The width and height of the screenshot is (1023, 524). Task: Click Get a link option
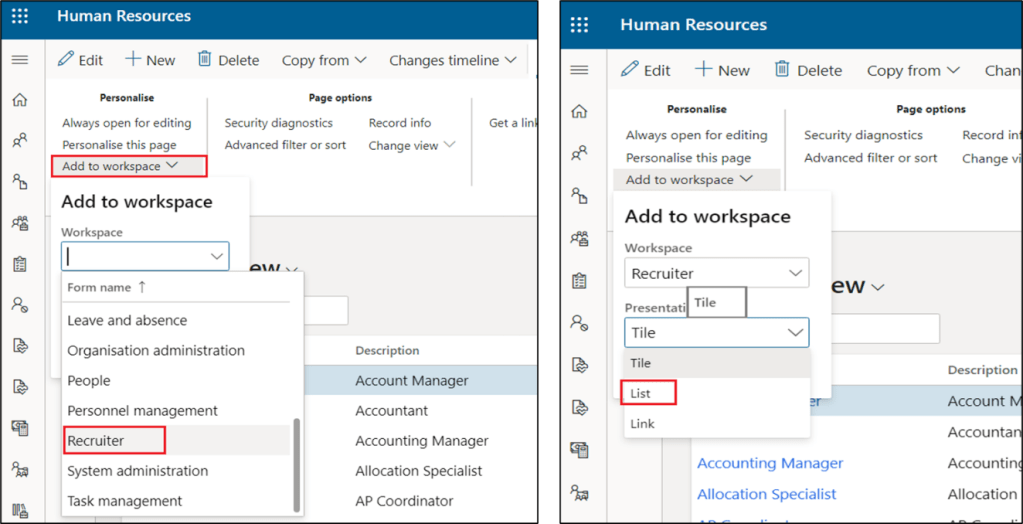pos(511,123)
